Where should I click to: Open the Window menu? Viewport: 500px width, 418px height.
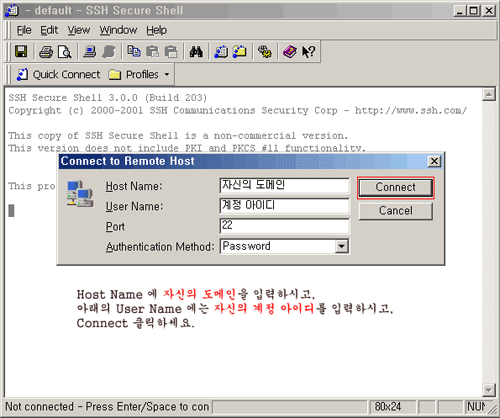[x=118, y=30]
